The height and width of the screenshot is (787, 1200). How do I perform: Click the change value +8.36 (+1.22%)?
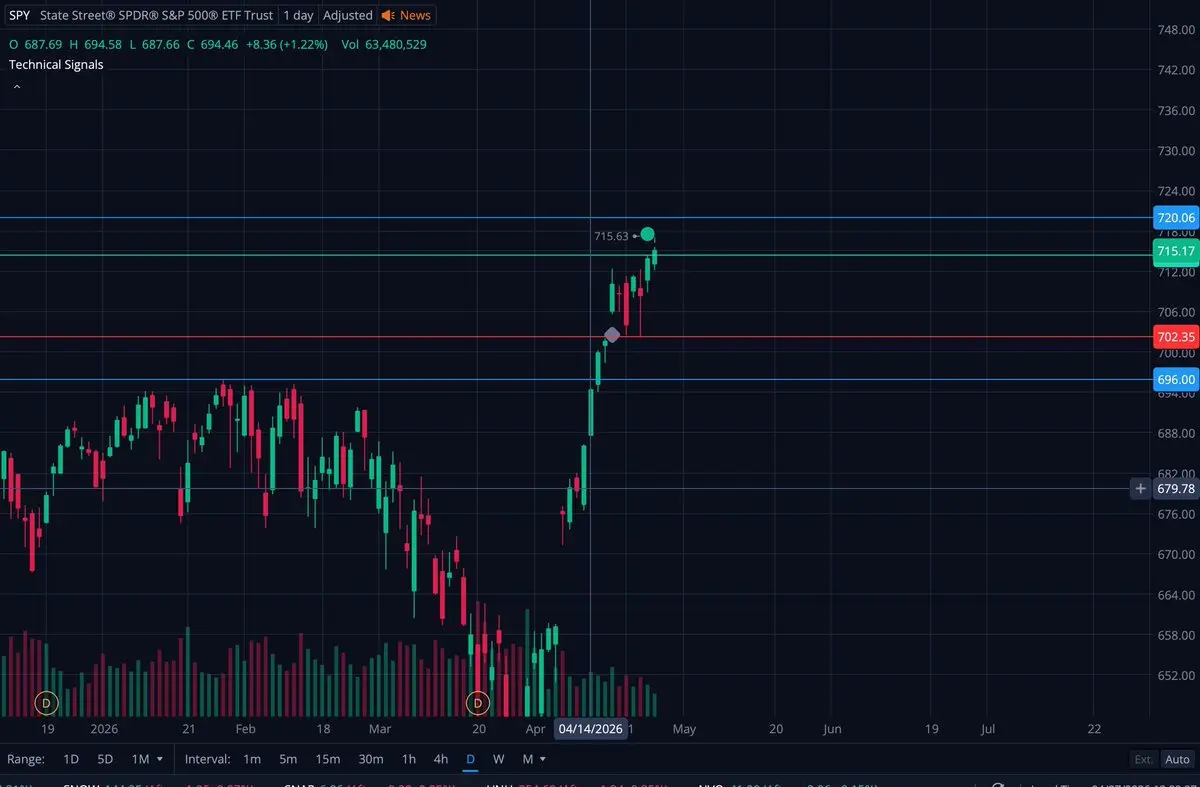point(285,44)
